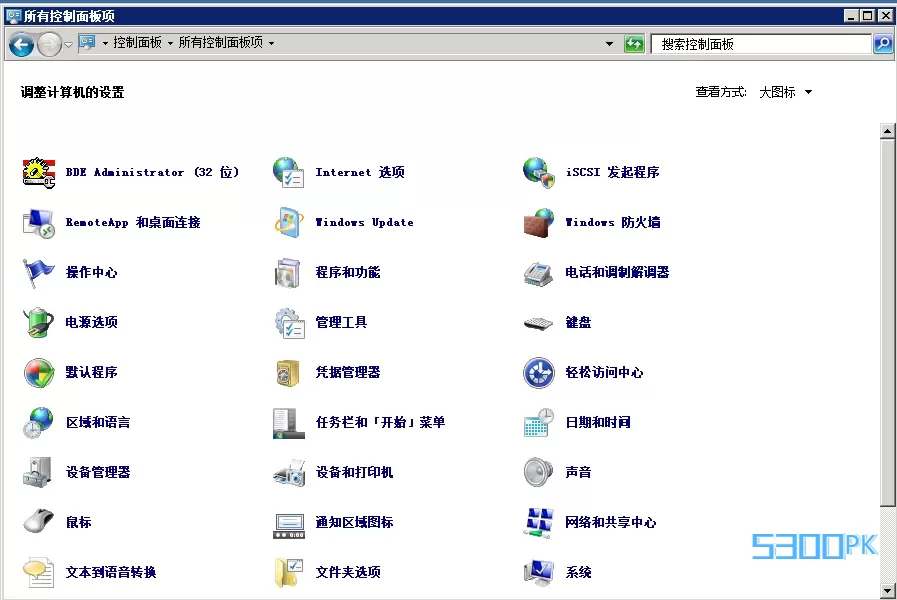The width and height of the screenshot is (897, 600).
Task: Expand the arrow before 控制面板 breadcrumb
Action: [x=105, y=43]
